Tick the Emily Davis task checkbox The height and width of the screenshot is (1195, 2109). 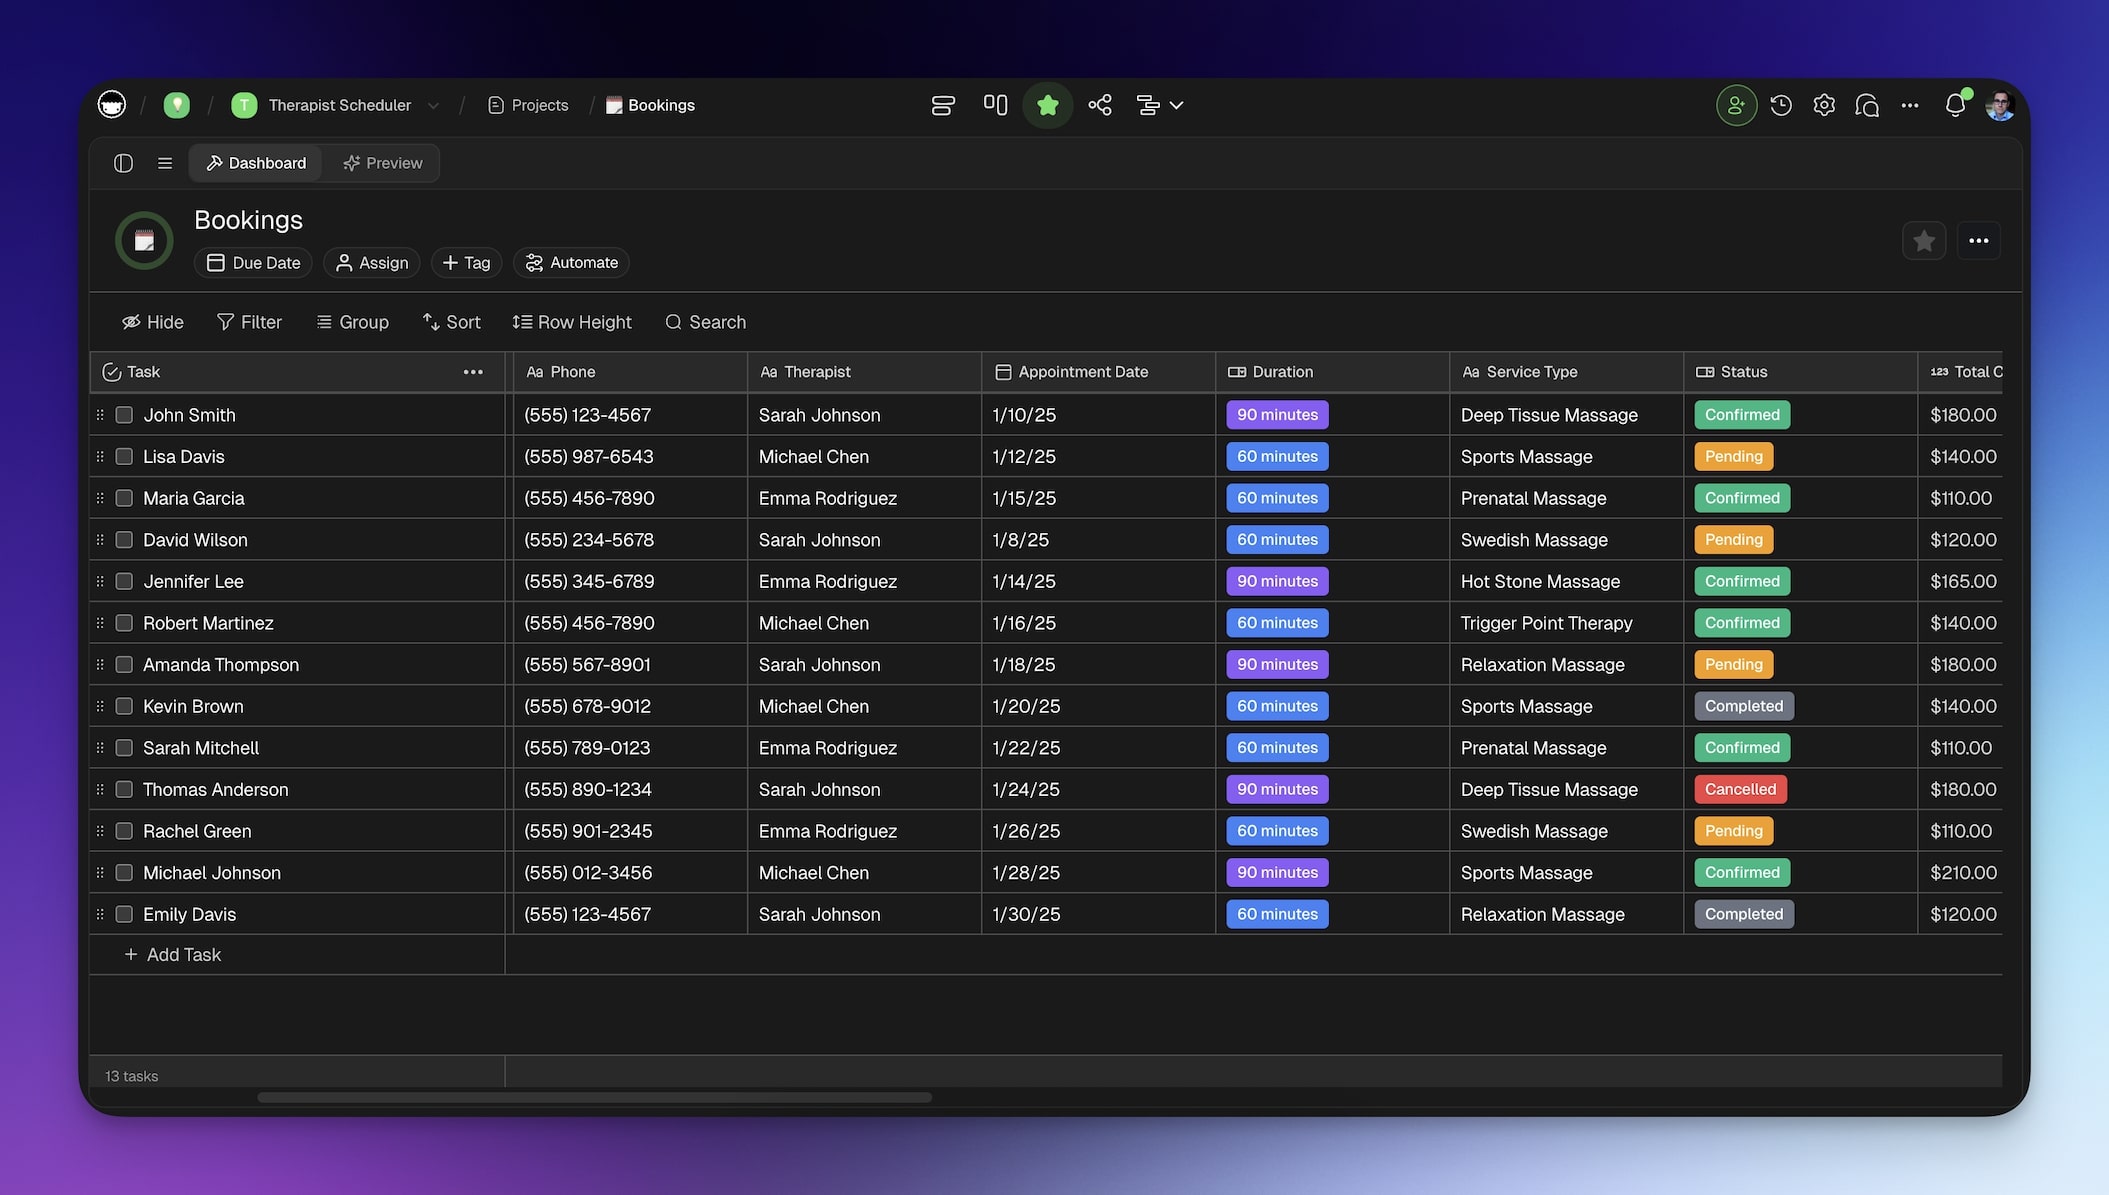[124, 914]
